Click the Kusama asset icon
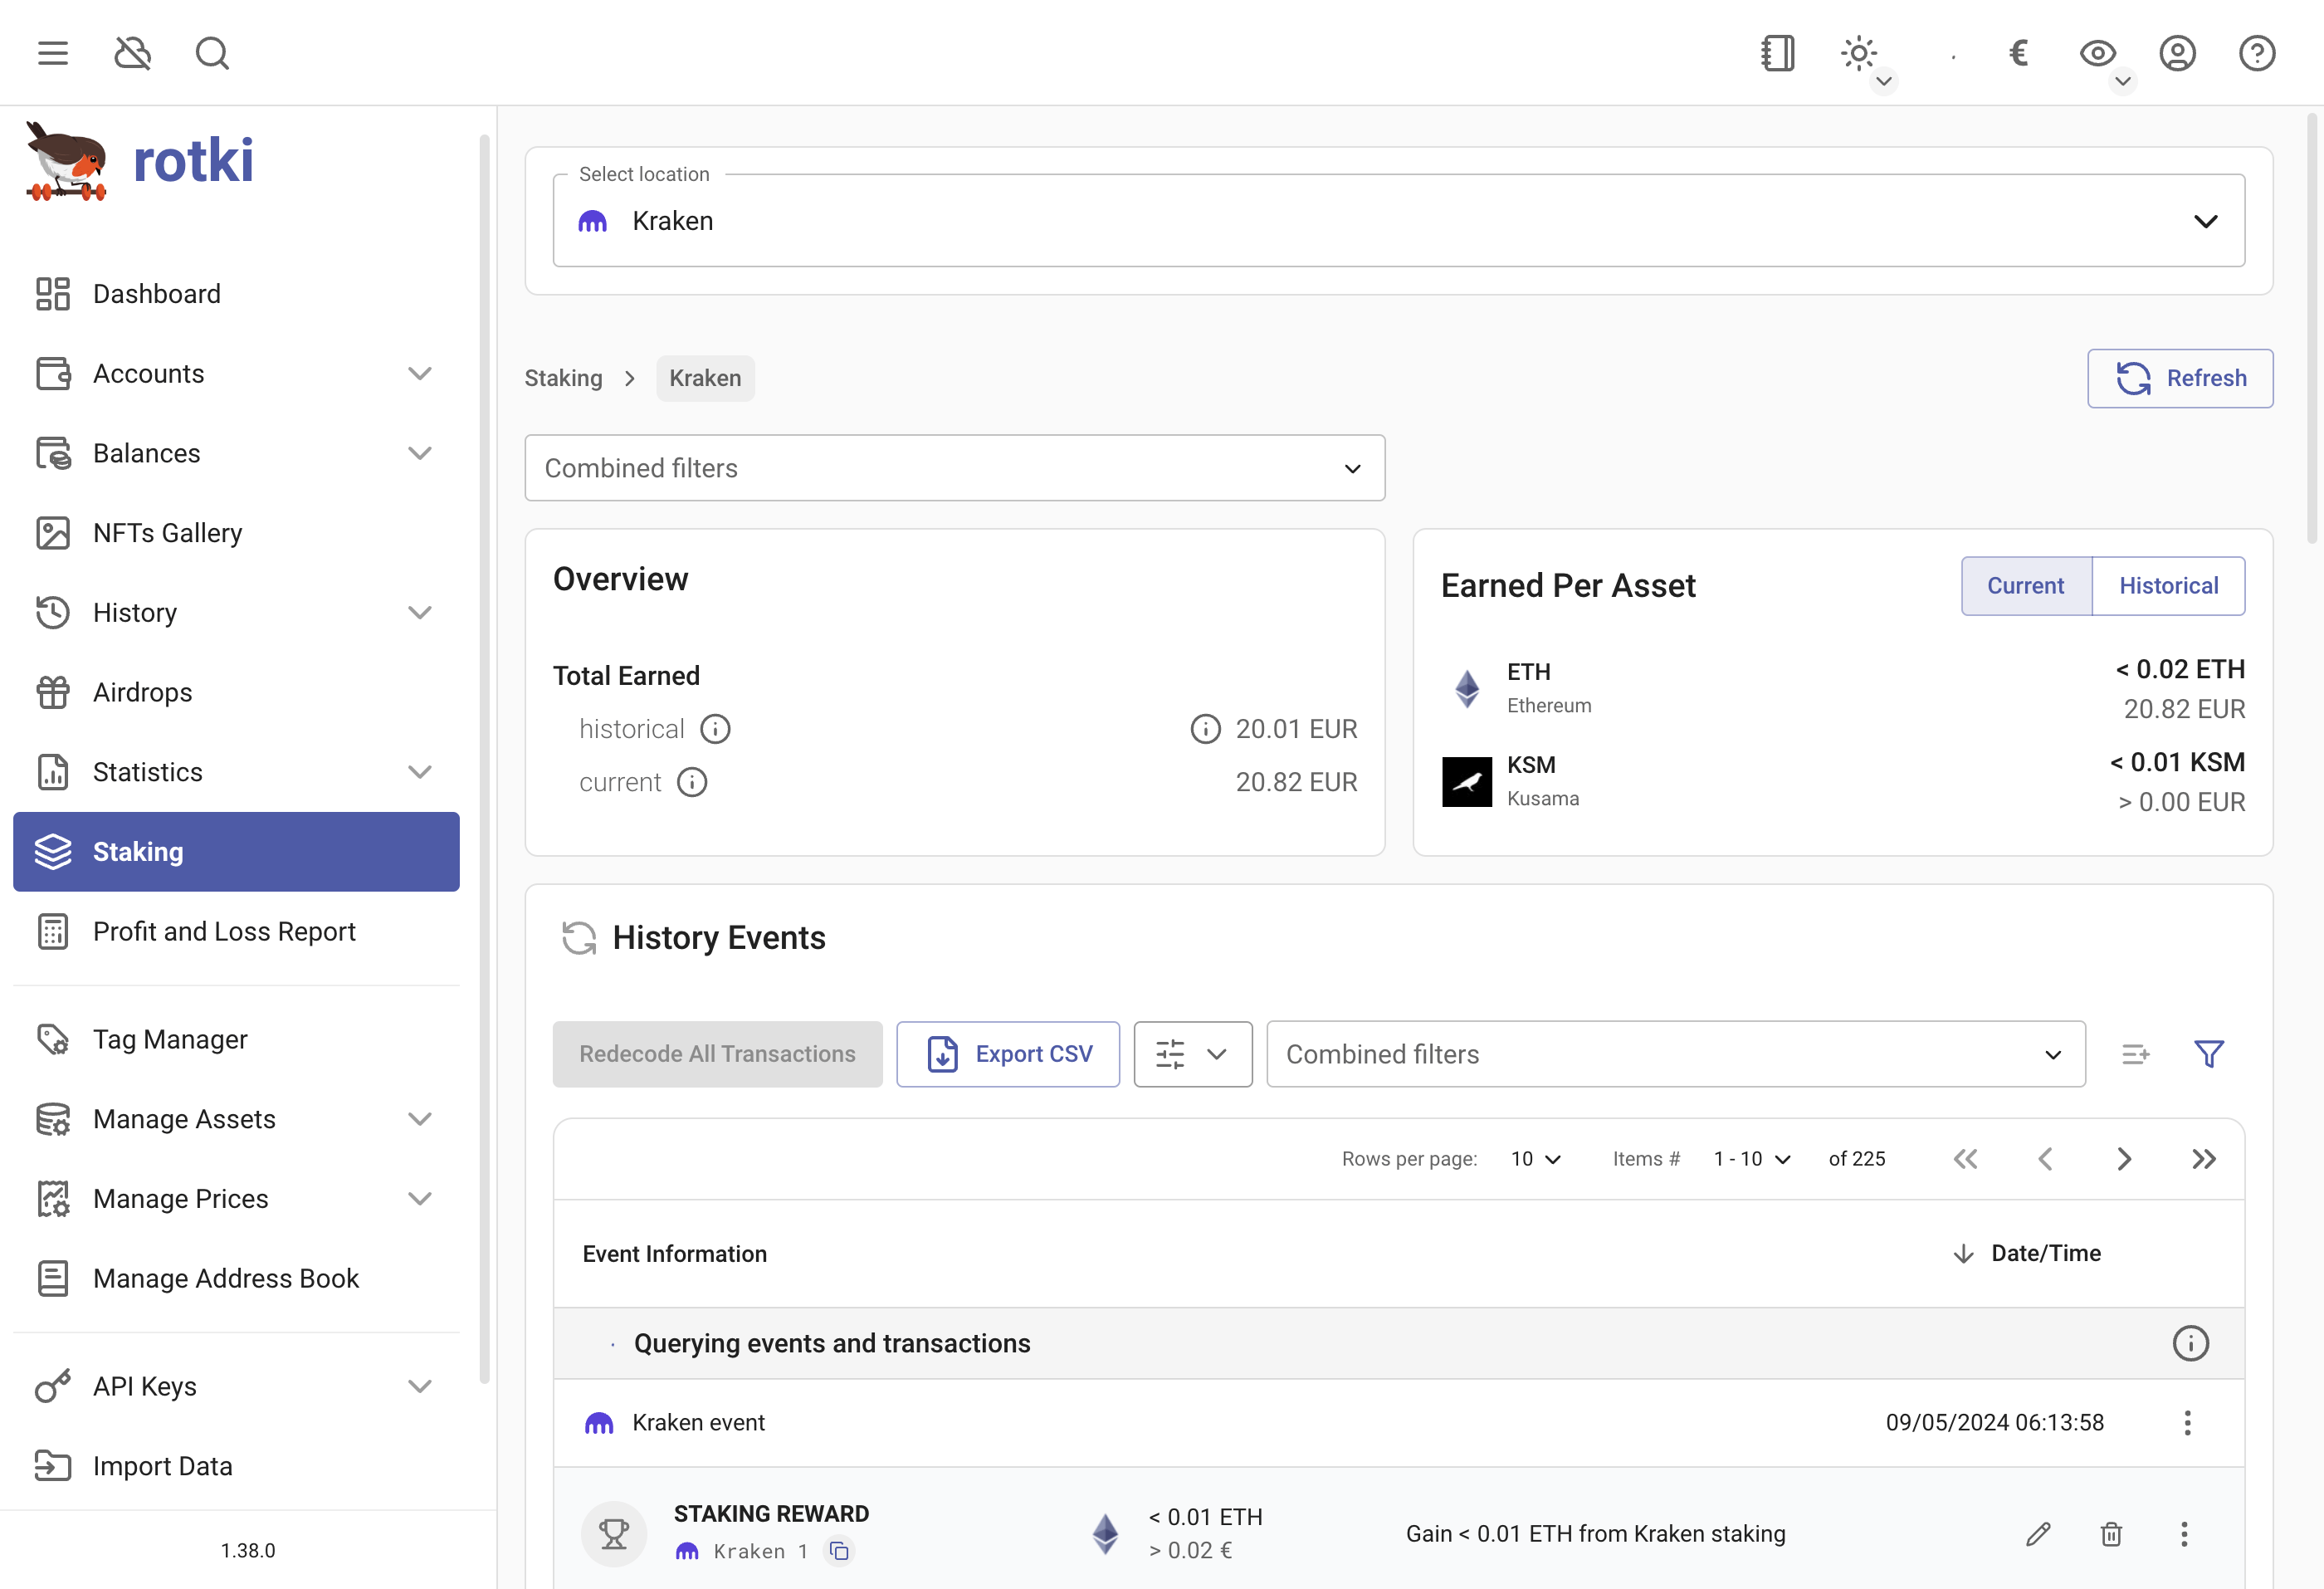 (x=1467, y=781)
